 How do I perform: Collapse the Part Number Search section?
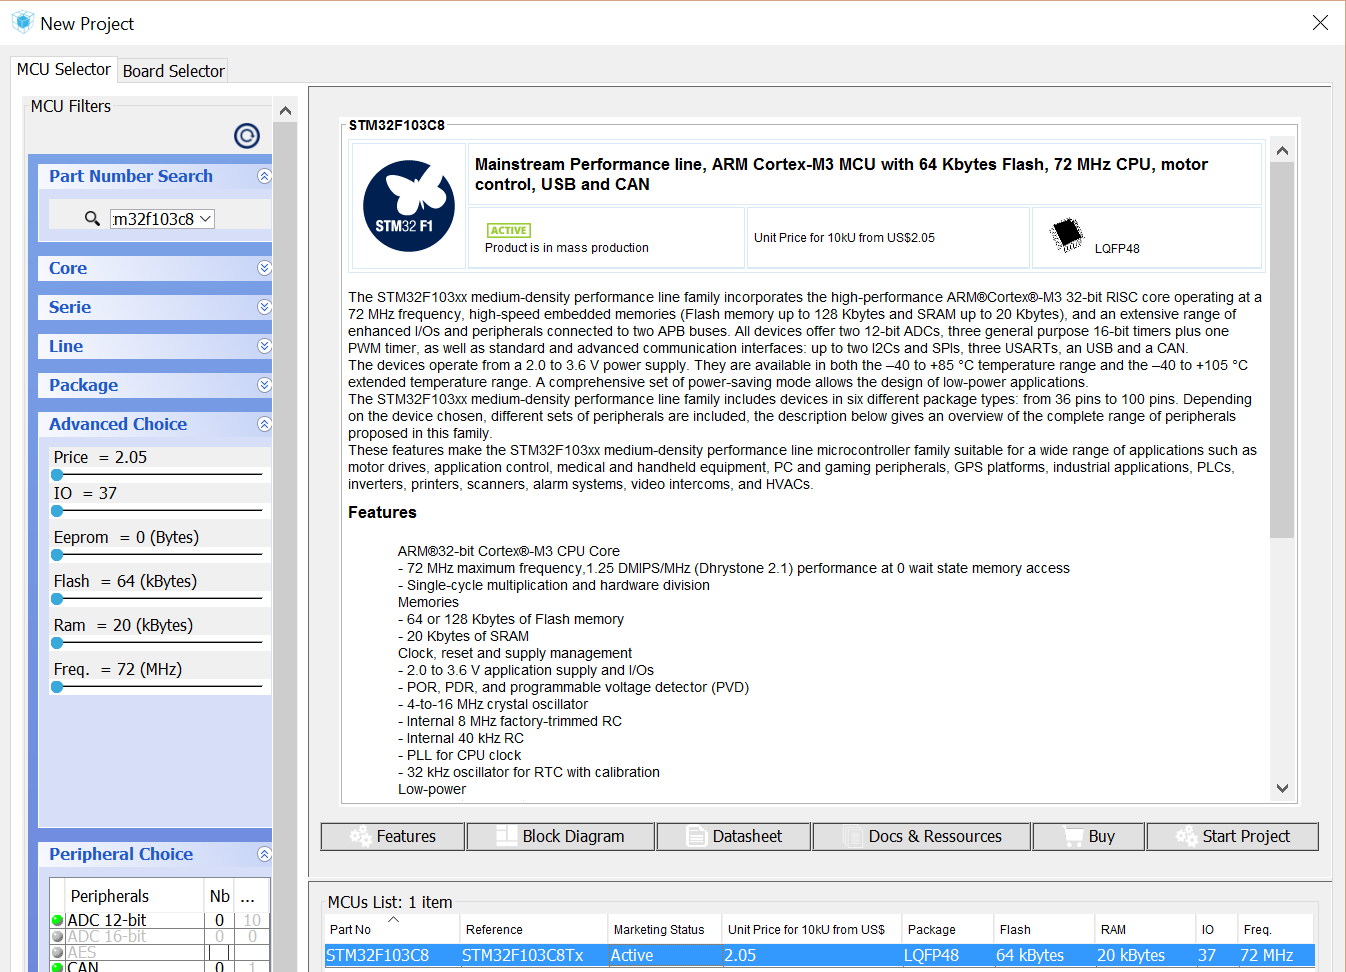[264, 176]
